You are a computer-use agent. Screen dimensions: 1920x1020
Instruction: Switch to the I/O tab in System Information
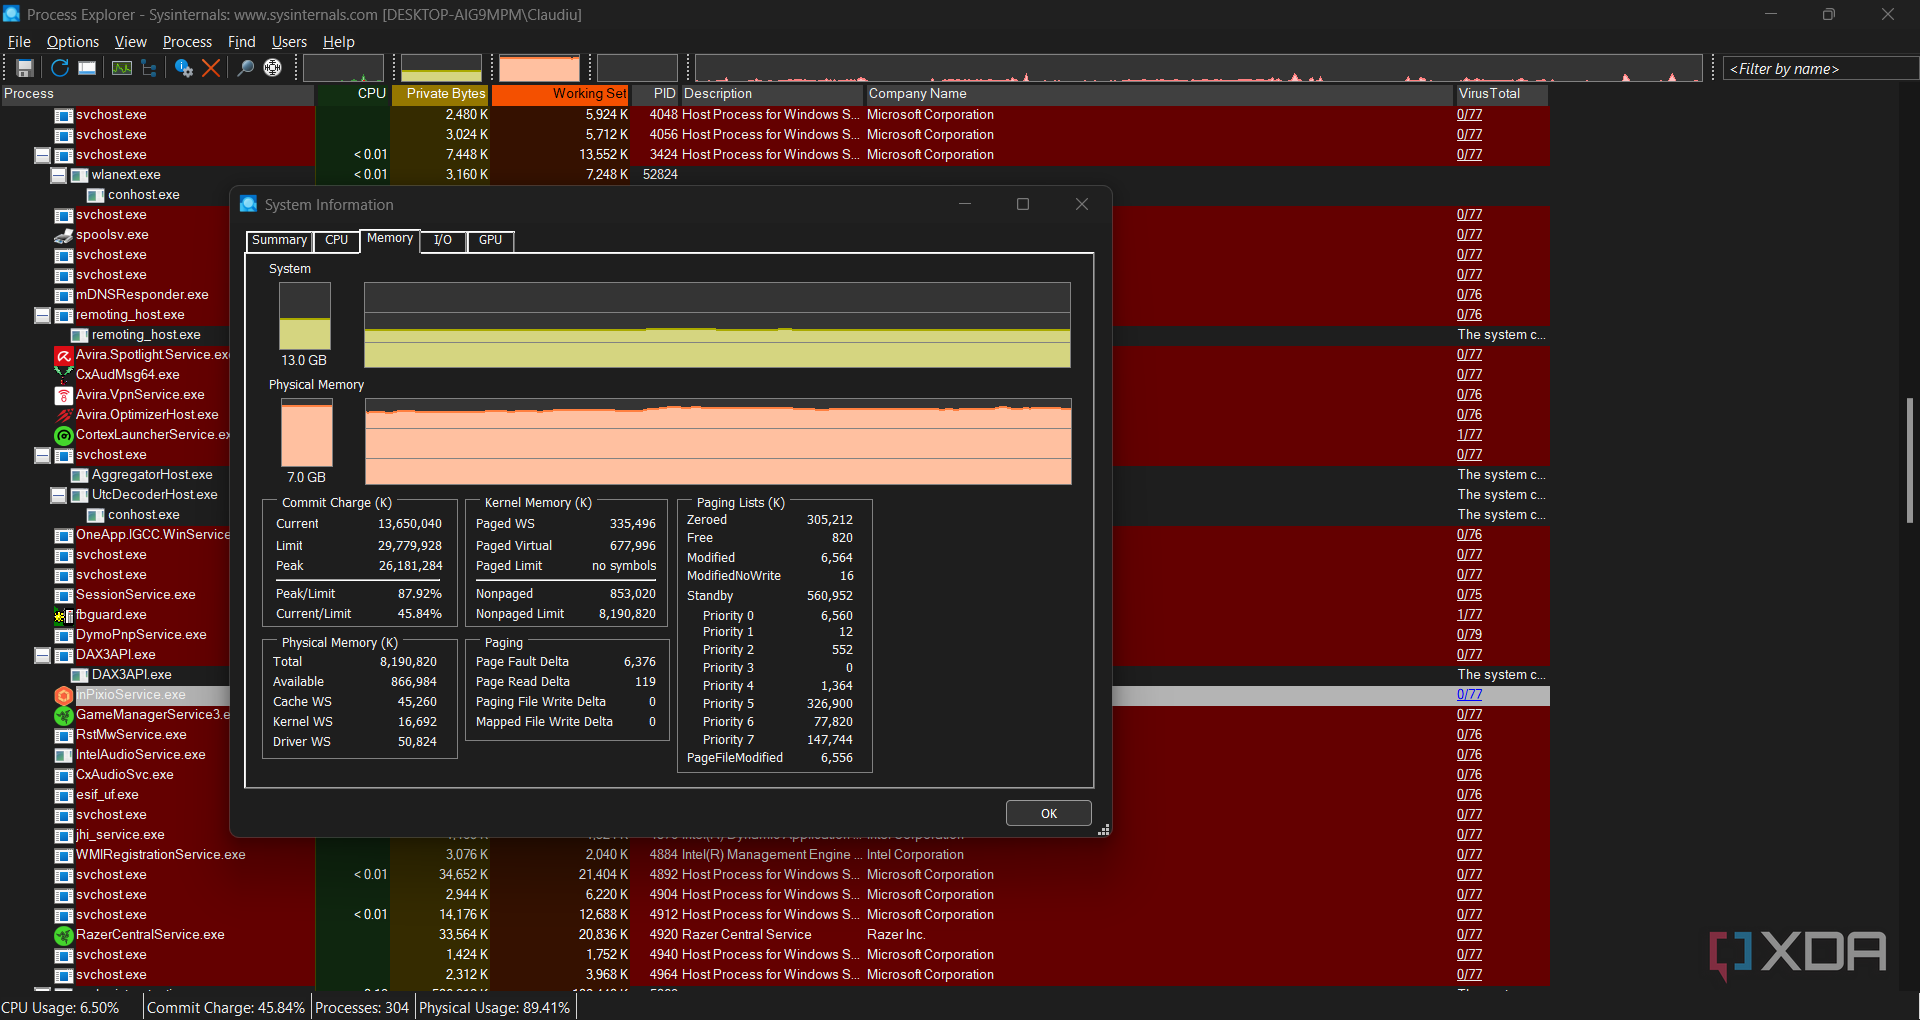click(443, 241)
